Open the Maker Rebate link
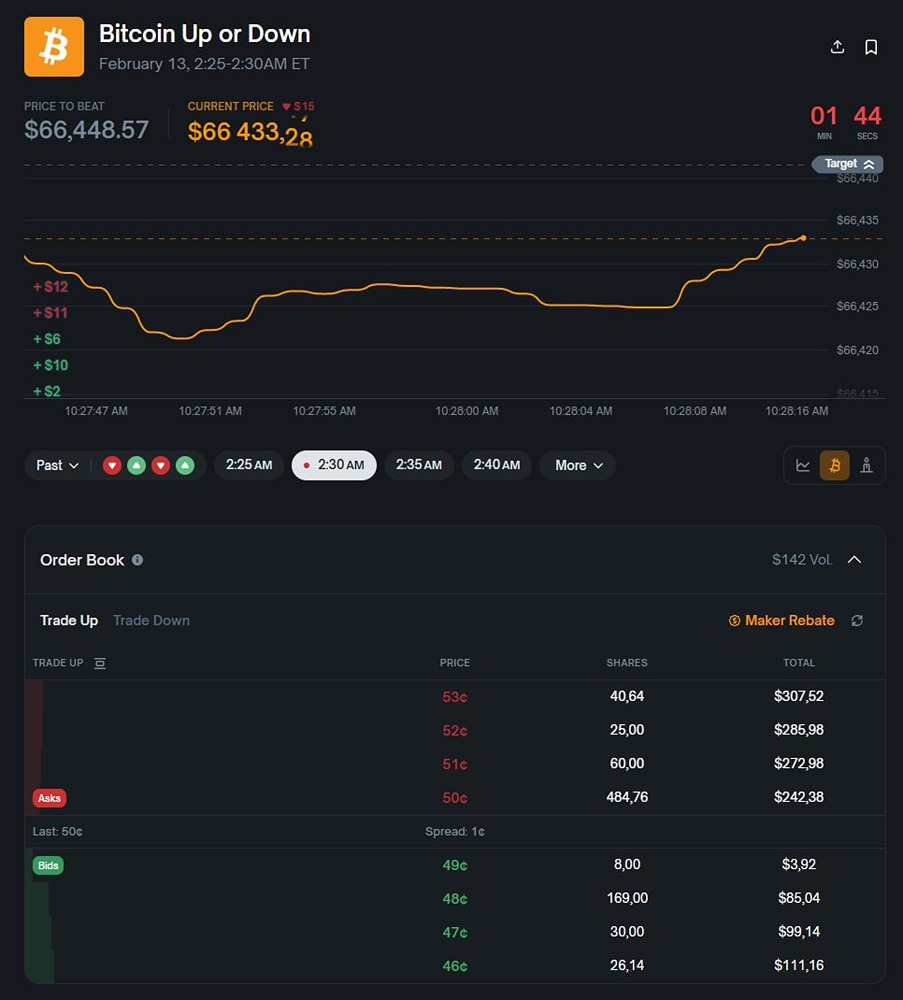Screen dimensions: 903x1000 click(x=782, y=621)
